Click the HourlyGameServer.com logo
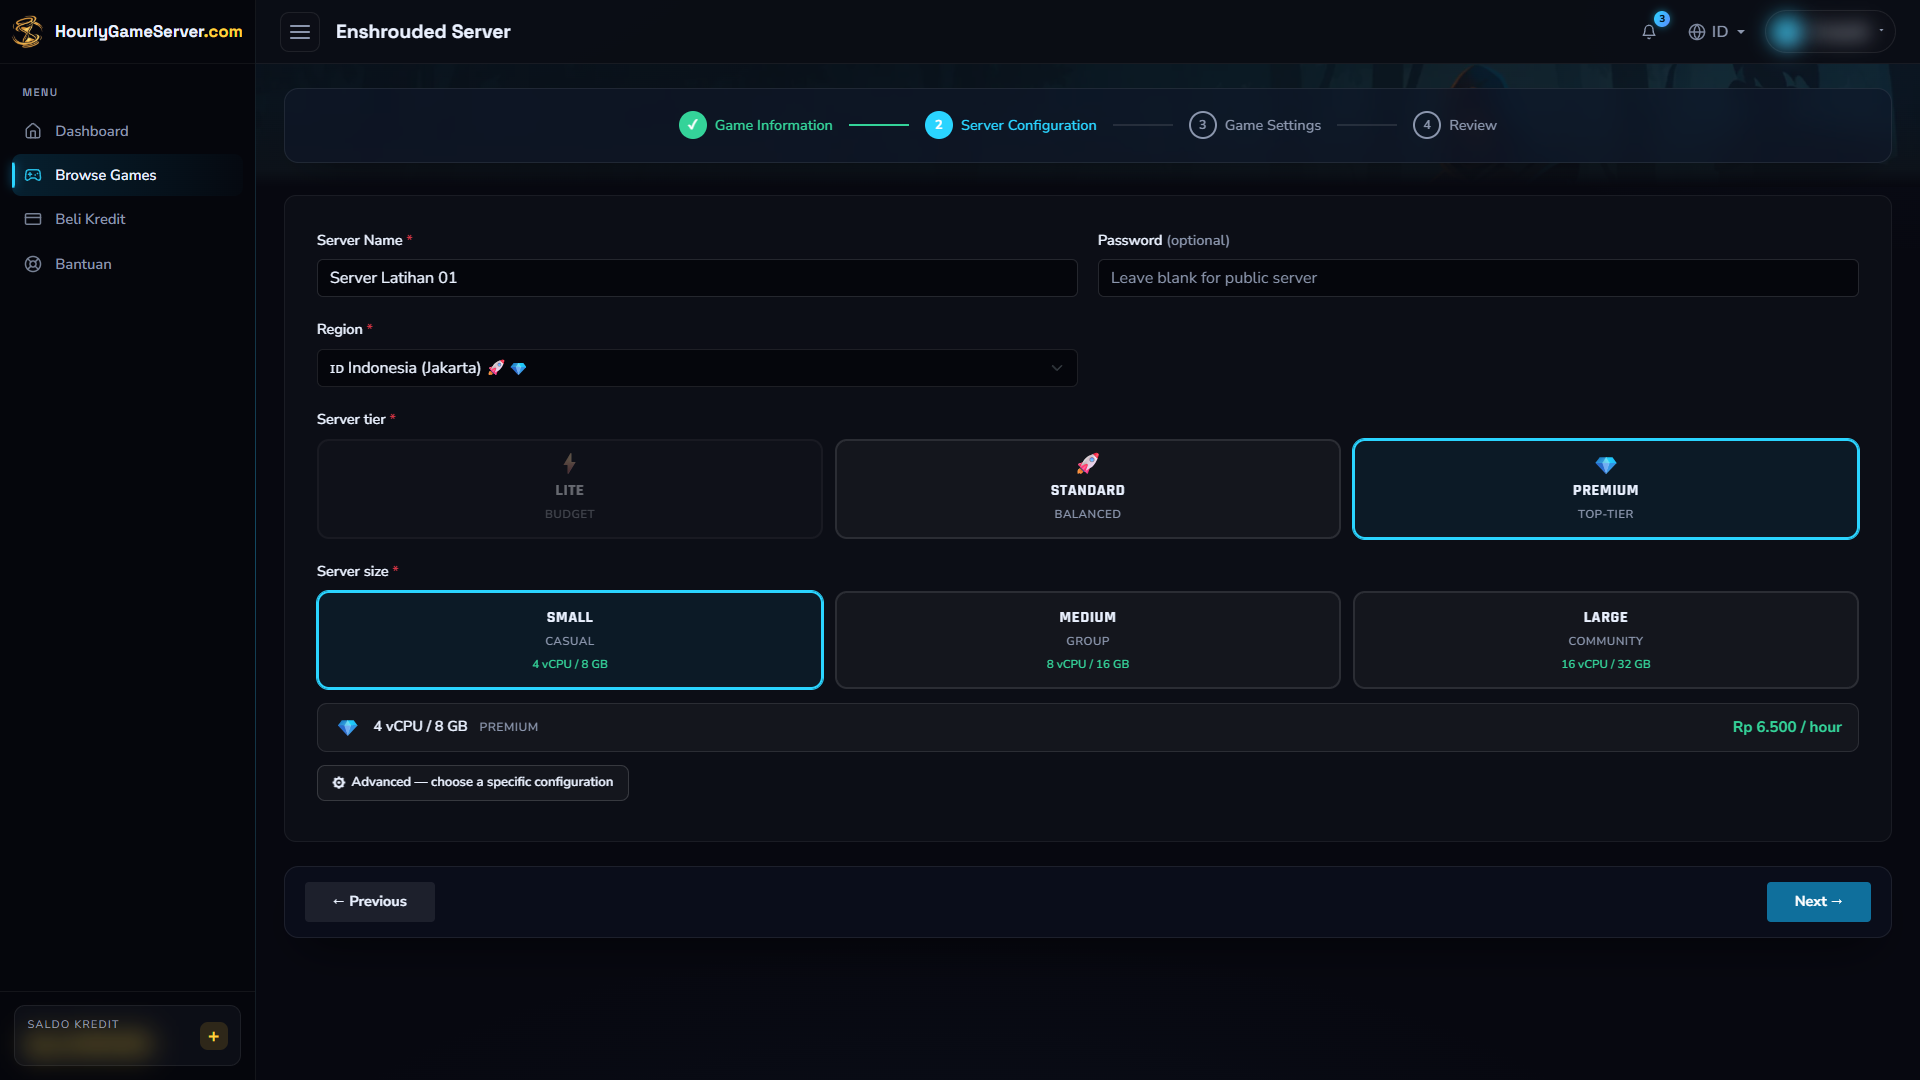Viewport: 1920px width, 1080px height. click(x=127, y=32)
